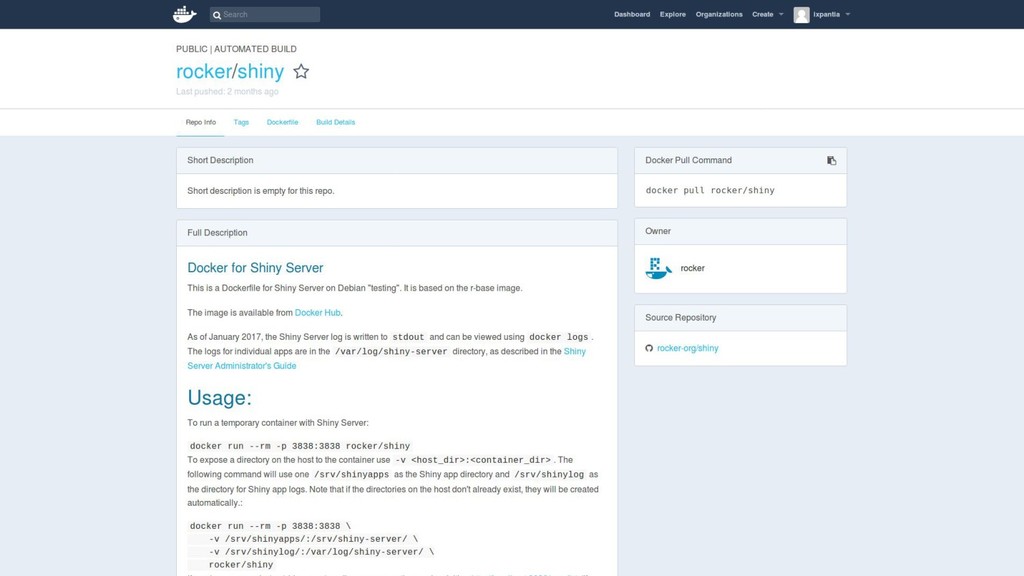The height and width of the screenshot is (576, 1024).
Task: Open the Dashboard page
Action: [x=632, y=14]
